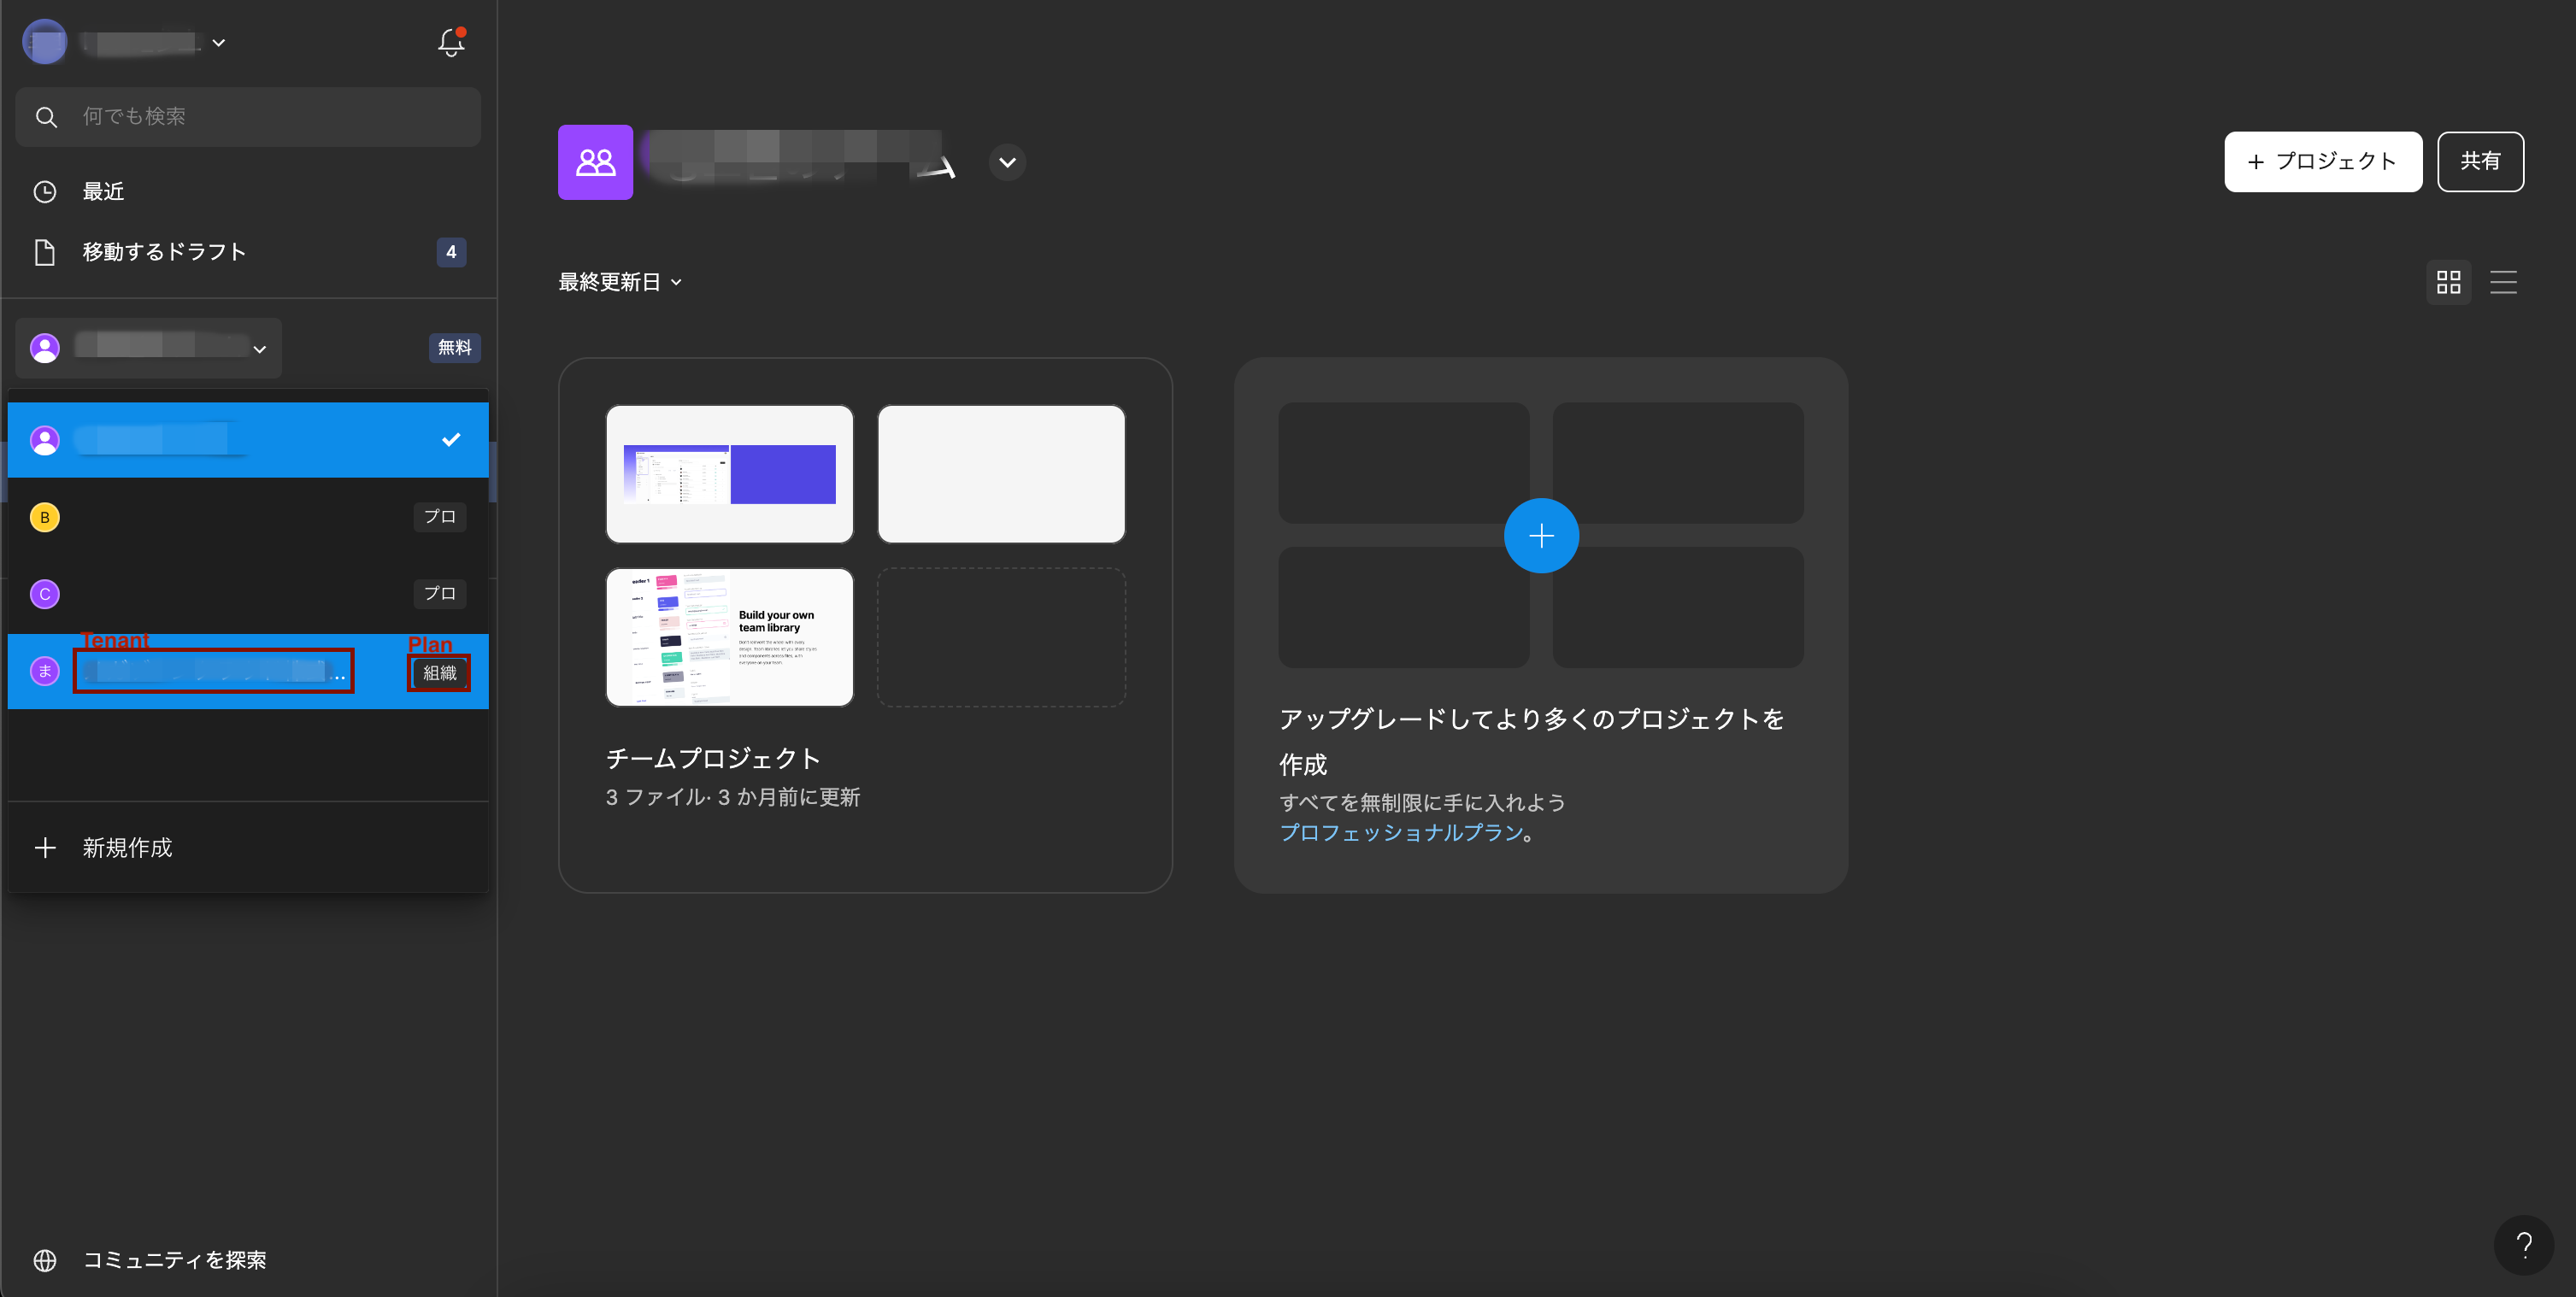Screen dimensions: 2576x1297
Task: Click the search magnifier icon
Action: [x=46, y=117]
